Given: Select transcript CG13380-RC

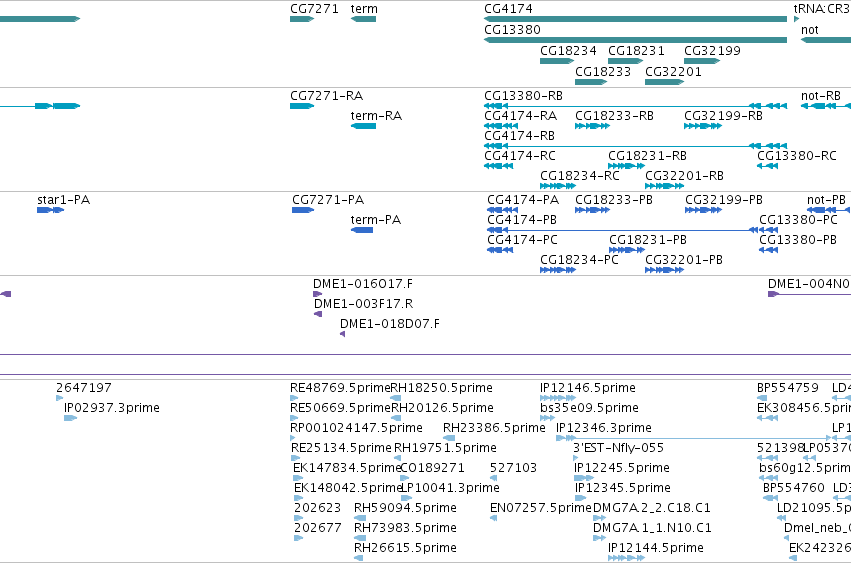Looking at the screenshot, I should 767,166.
